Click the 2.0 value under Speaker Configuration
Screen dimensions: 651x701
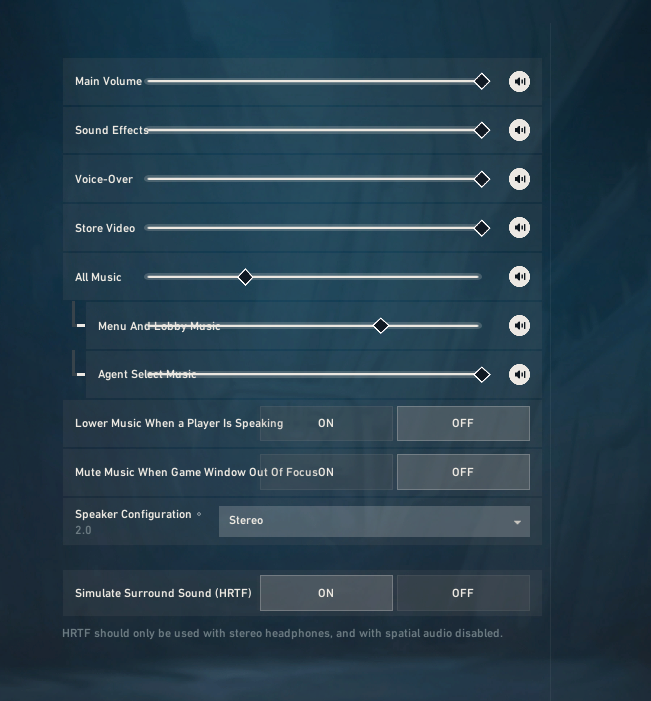(83, 530)
